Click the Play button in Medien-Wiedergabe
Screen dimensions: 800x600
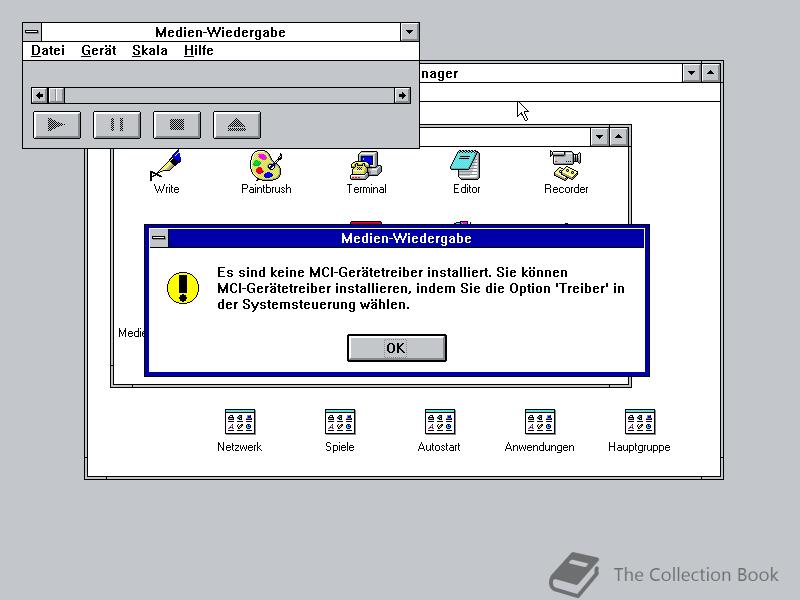click(x=57, y=124)
